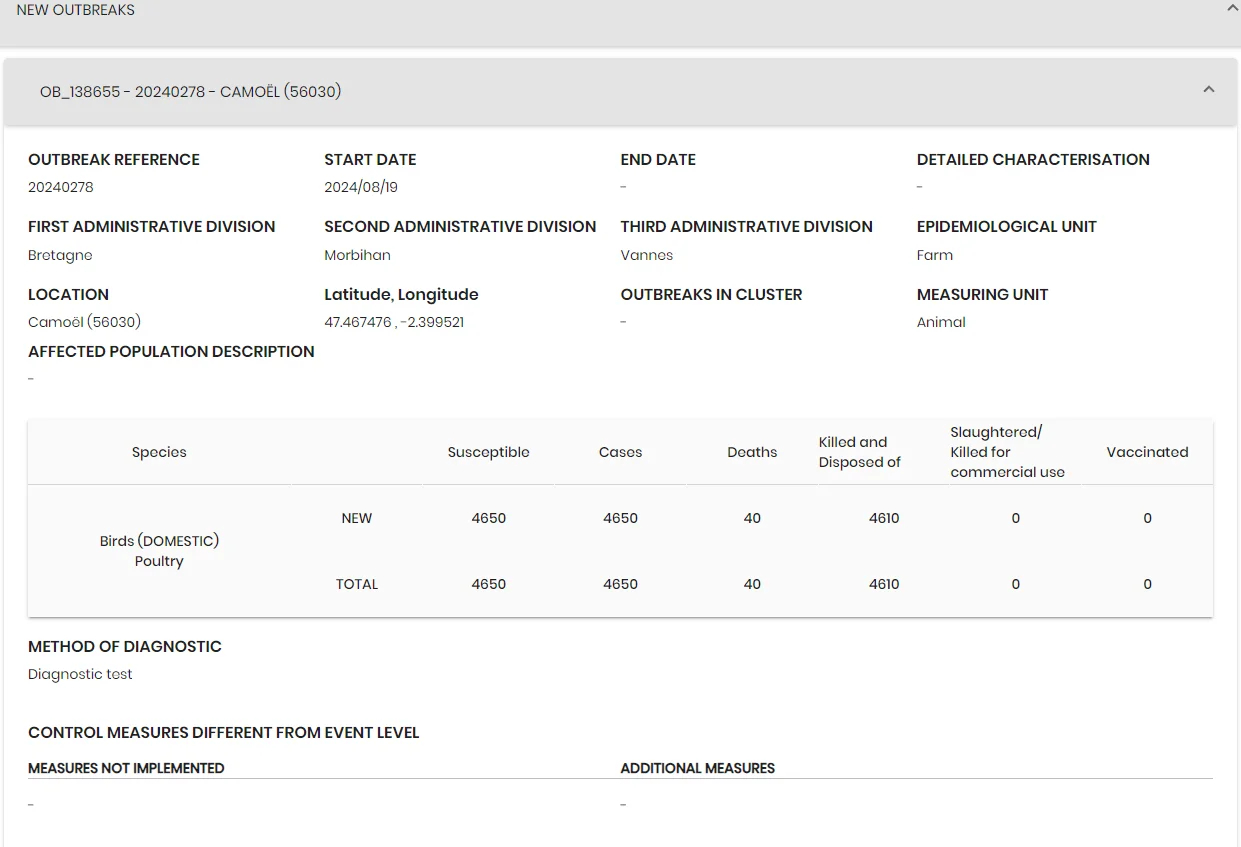Click the CONTROL MEASURES DIFFERENT FROM EVENT LEVEL heading
Image resolution: width=1241 pixels, height=847 pixels.
pyautogui.click(x=223, y=733)
